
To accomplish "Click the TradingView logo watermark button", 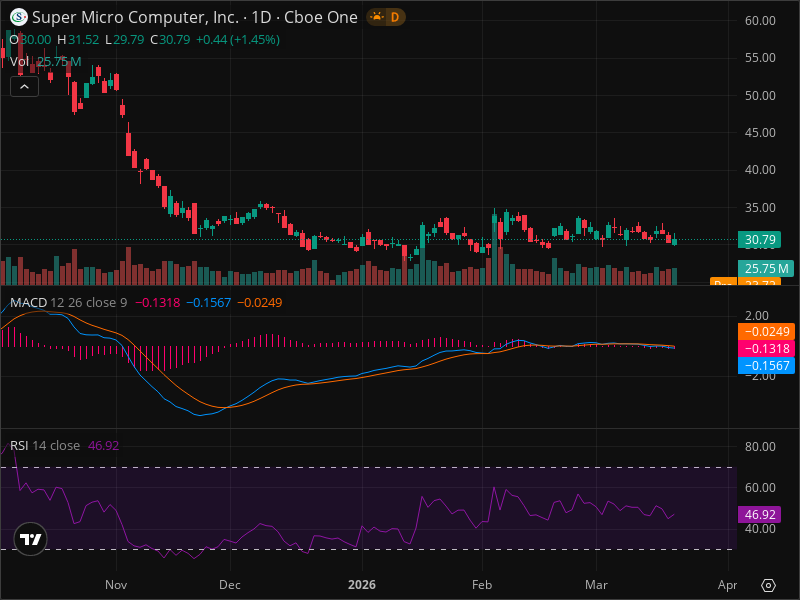I will (x=31, y=539).
